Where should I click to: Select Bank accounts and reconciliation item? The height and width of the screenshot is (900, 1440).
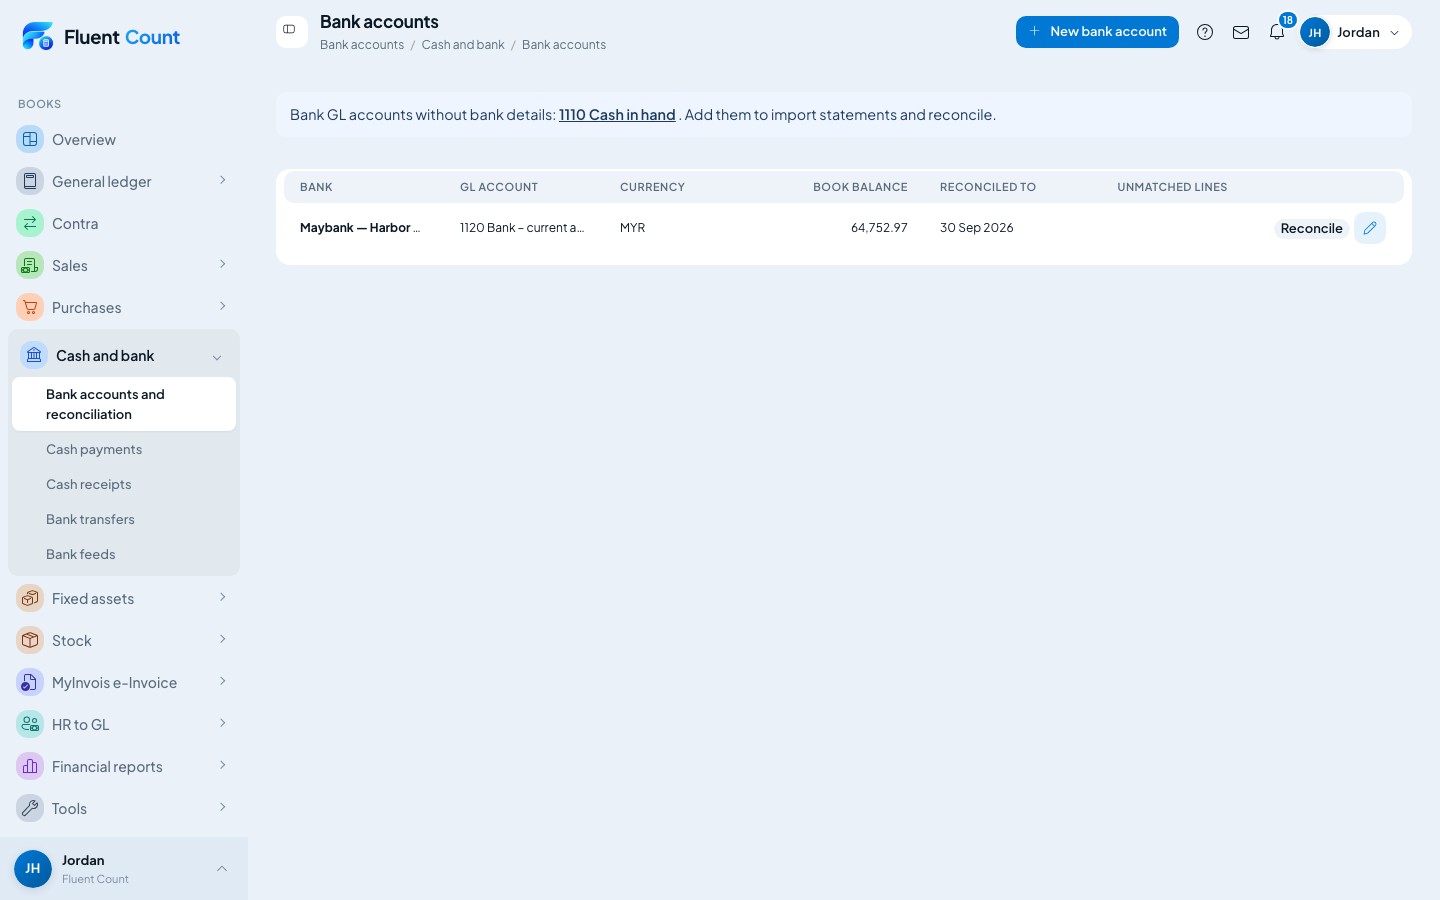click(124, 404)
